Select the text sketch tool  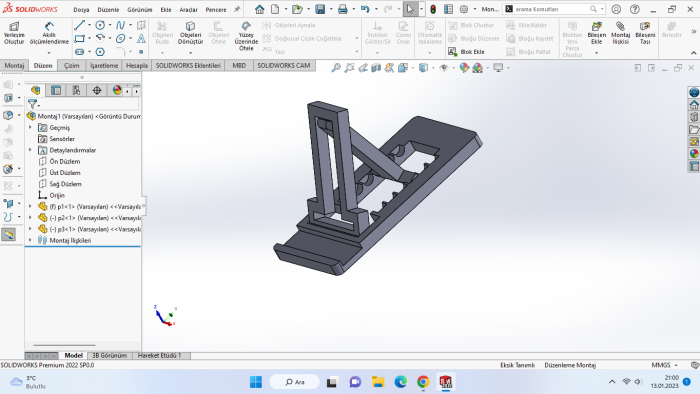tap(141, 38)
